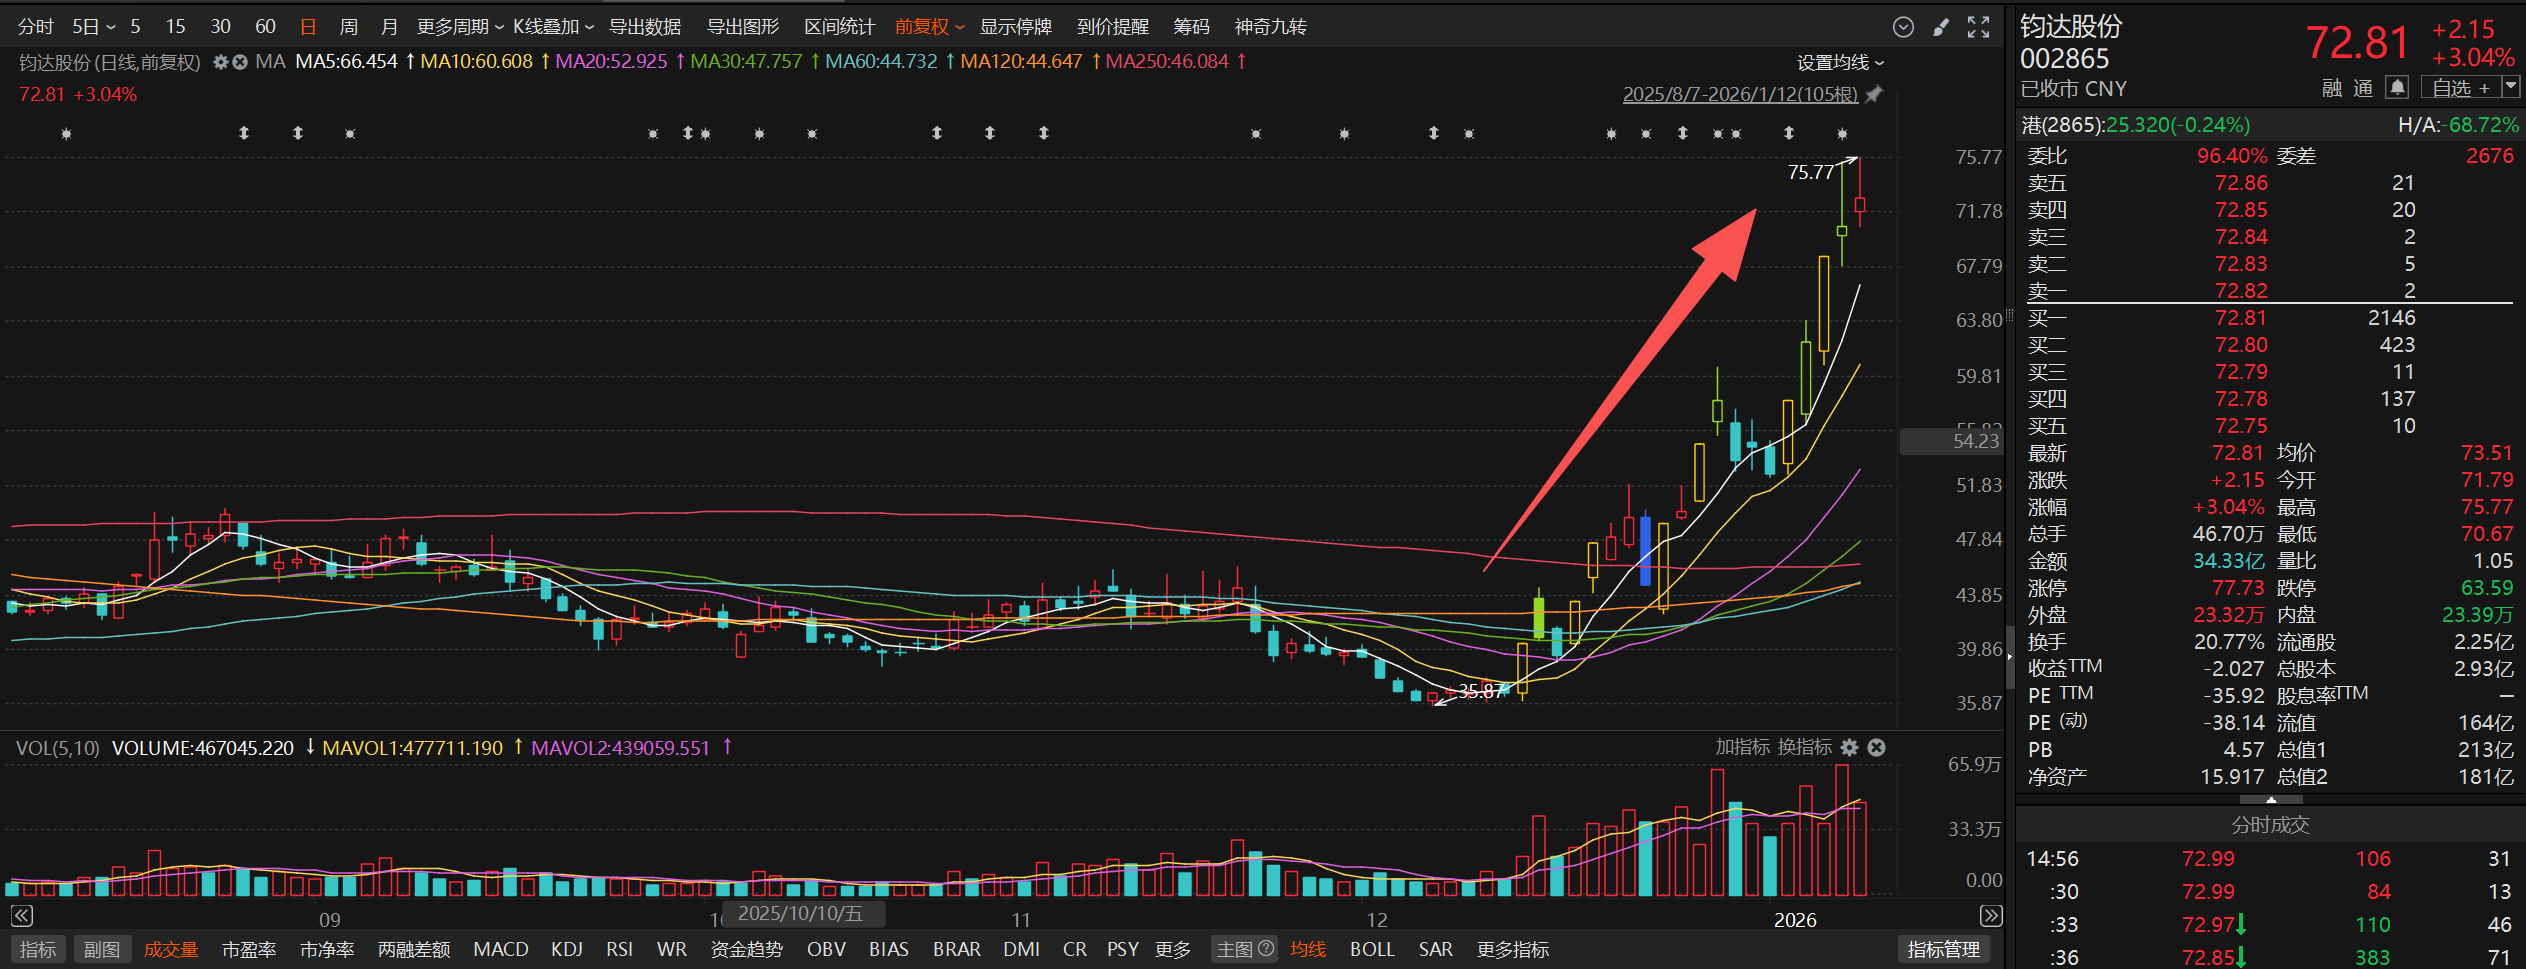Open the 更多周期 period dropdown
2526x969 pixels.
tap(459, 27)
